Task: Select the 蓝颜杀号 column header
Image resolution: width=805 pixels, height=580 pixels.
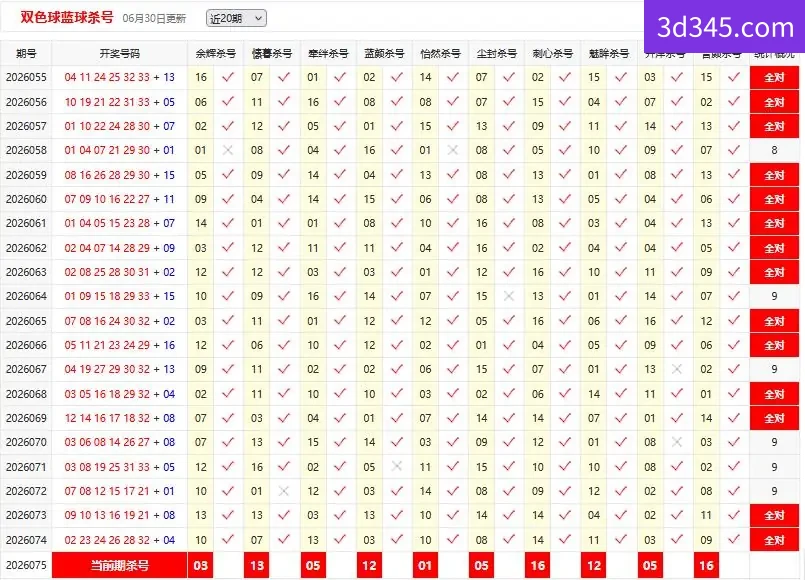Action: (384, 53)
